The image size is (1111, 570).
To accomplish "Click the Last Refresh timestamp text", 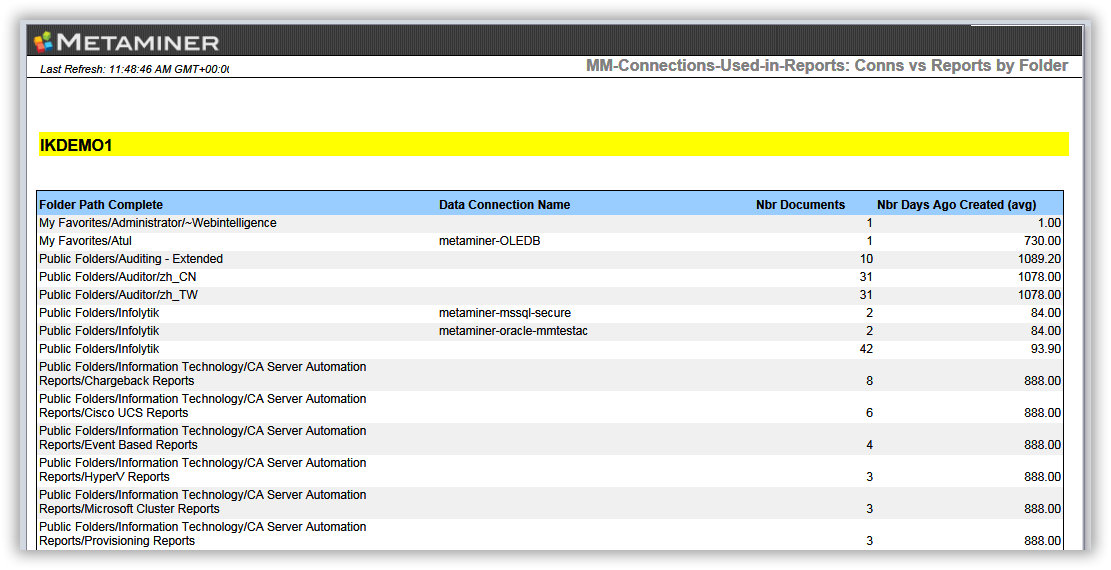I will pos(135,69).
